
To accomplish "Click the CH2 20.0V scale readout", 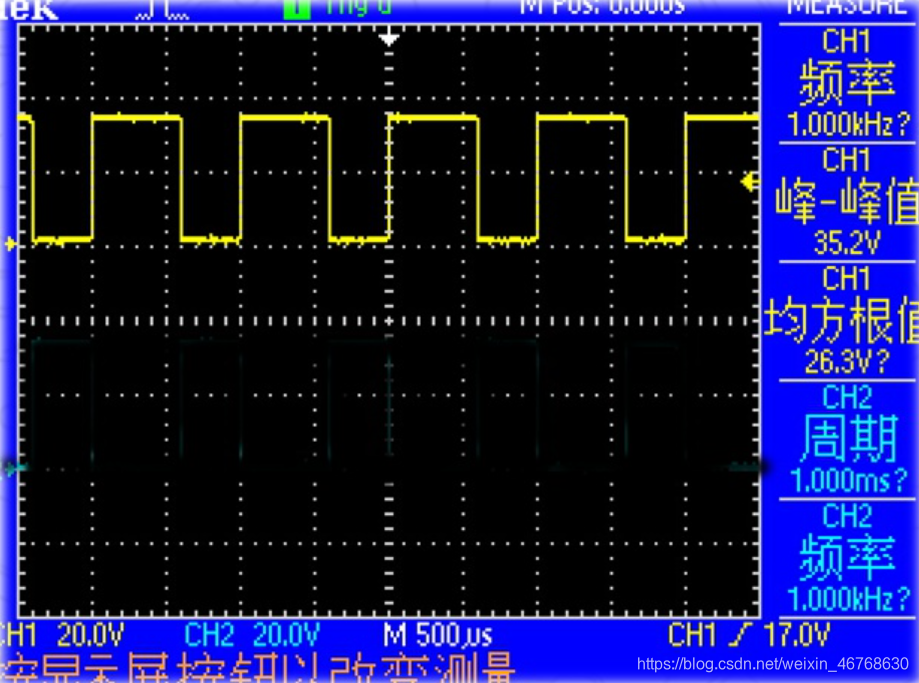I will (252, 634).
